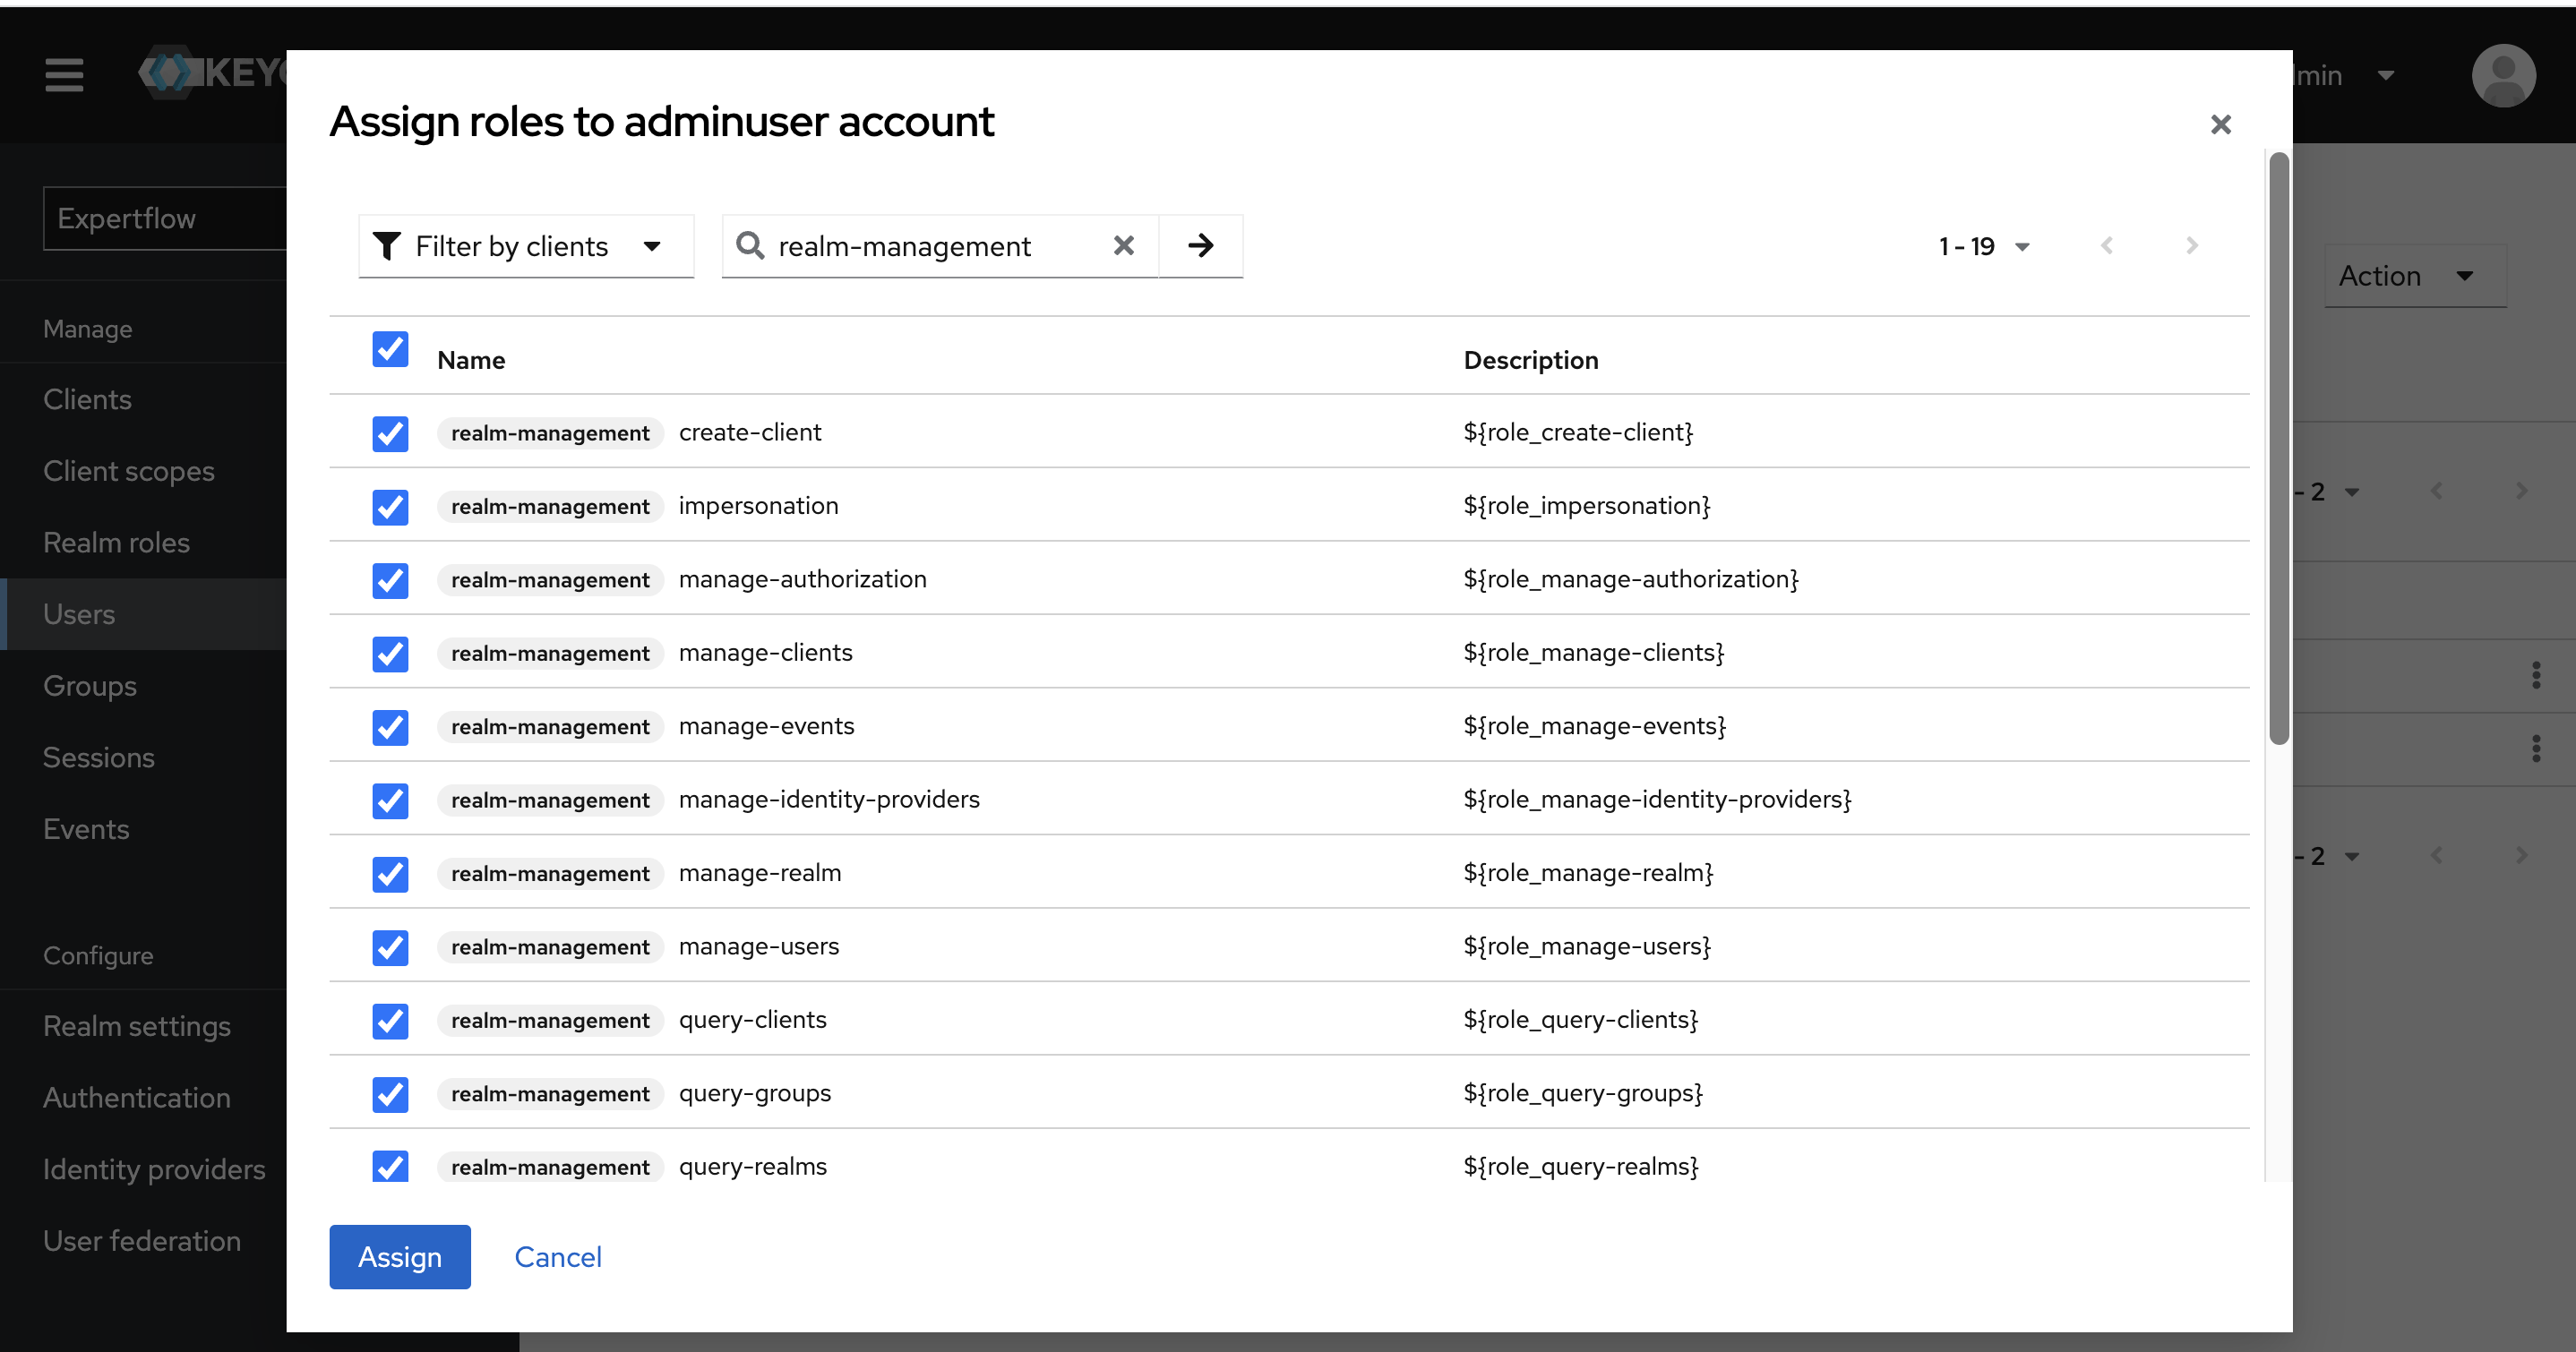Viewport: 2576px width, 1352px height.
Task: Open the Authentication section
Action: pyautogui.click(x=137, y=1097)
